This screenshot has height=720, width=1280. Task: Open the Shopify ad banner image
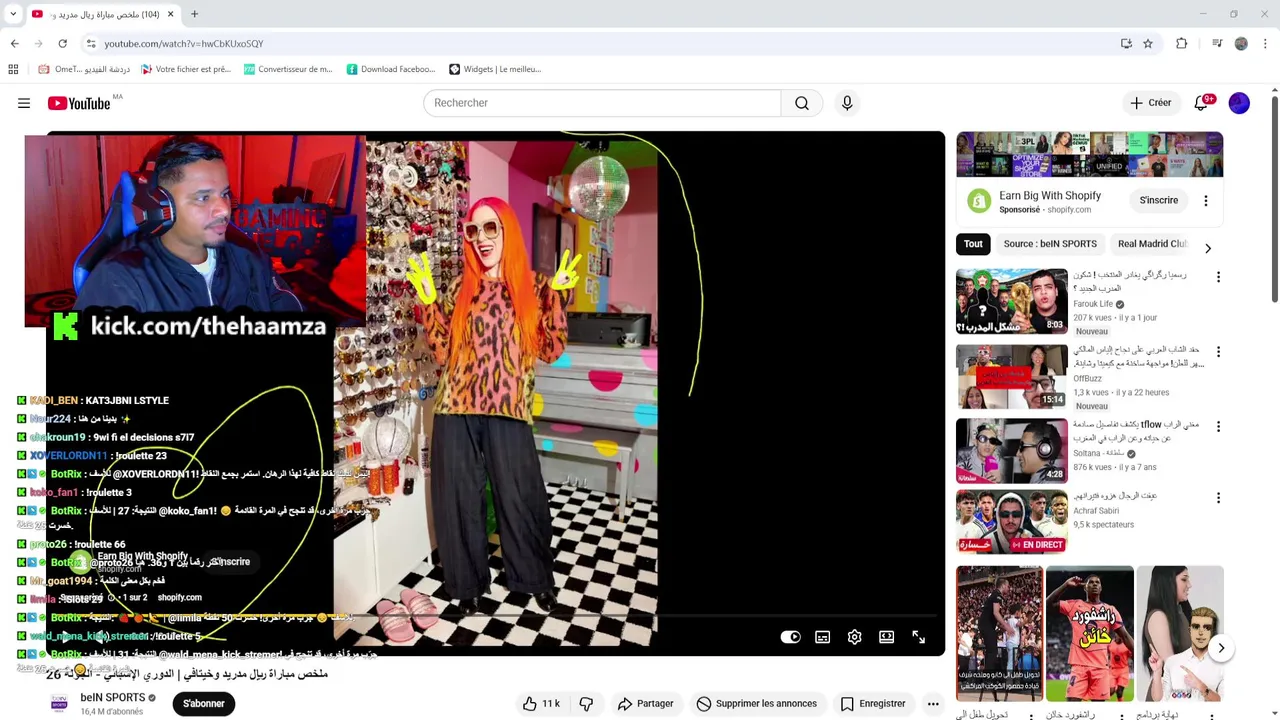click(1089, 154)
